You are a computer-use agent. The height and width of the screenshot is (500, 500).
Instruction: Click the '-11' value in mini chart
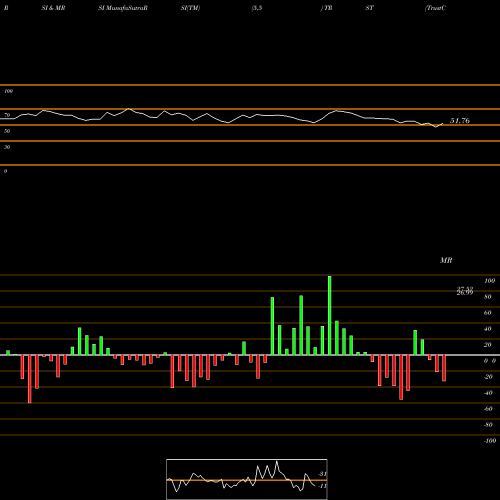pyautogui.click(x=322, y=486)
